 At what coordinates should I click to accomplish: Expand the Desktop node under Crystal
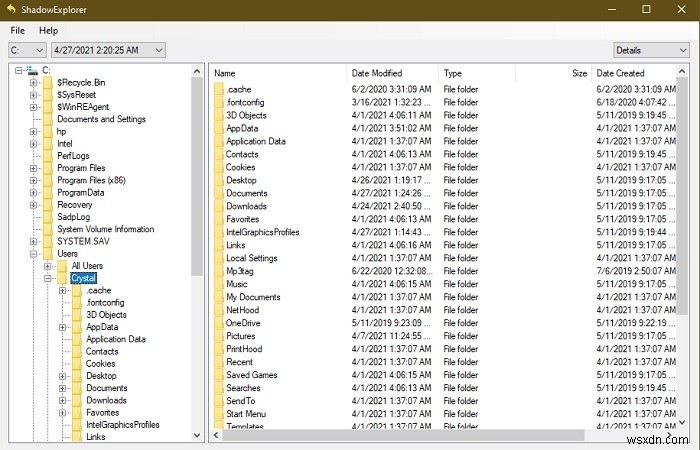point(62,376)
